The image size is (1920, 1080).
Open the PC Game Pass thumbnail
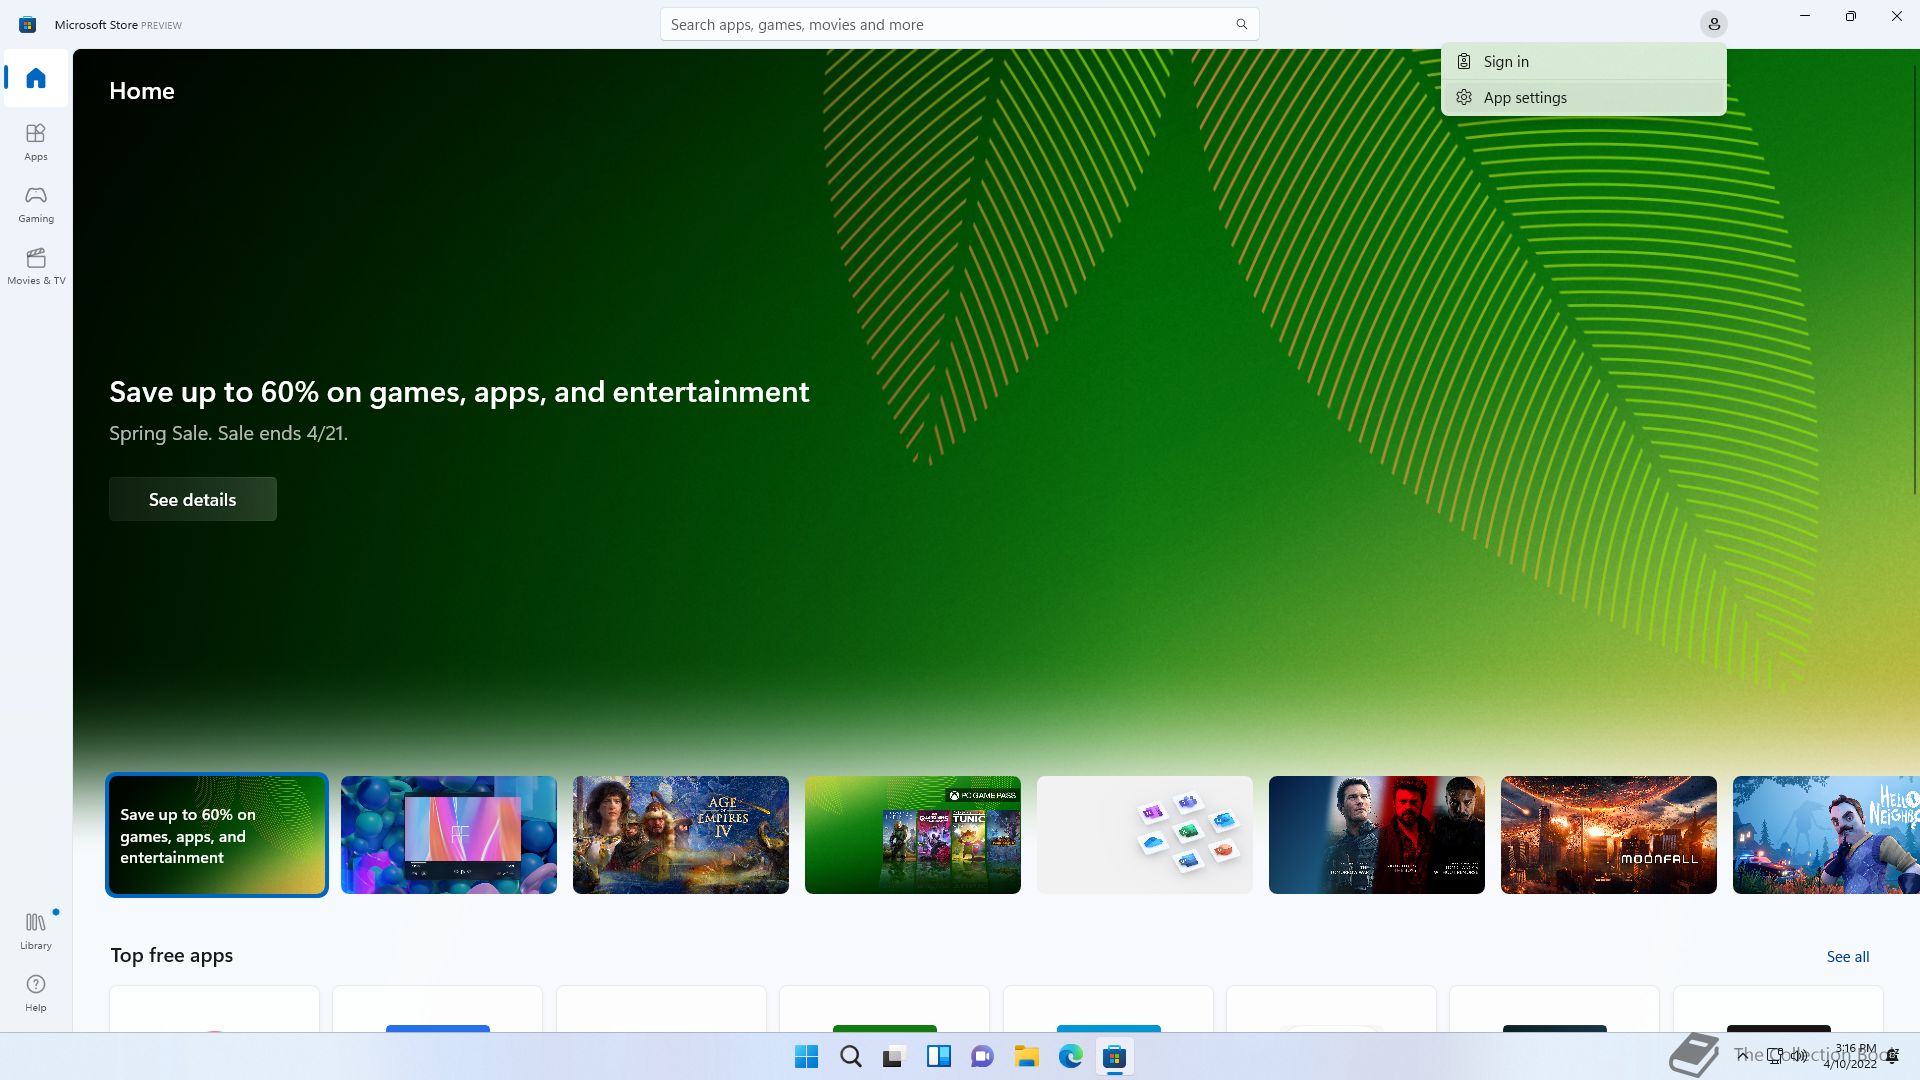pyautogui.click(x=913, y=835)
